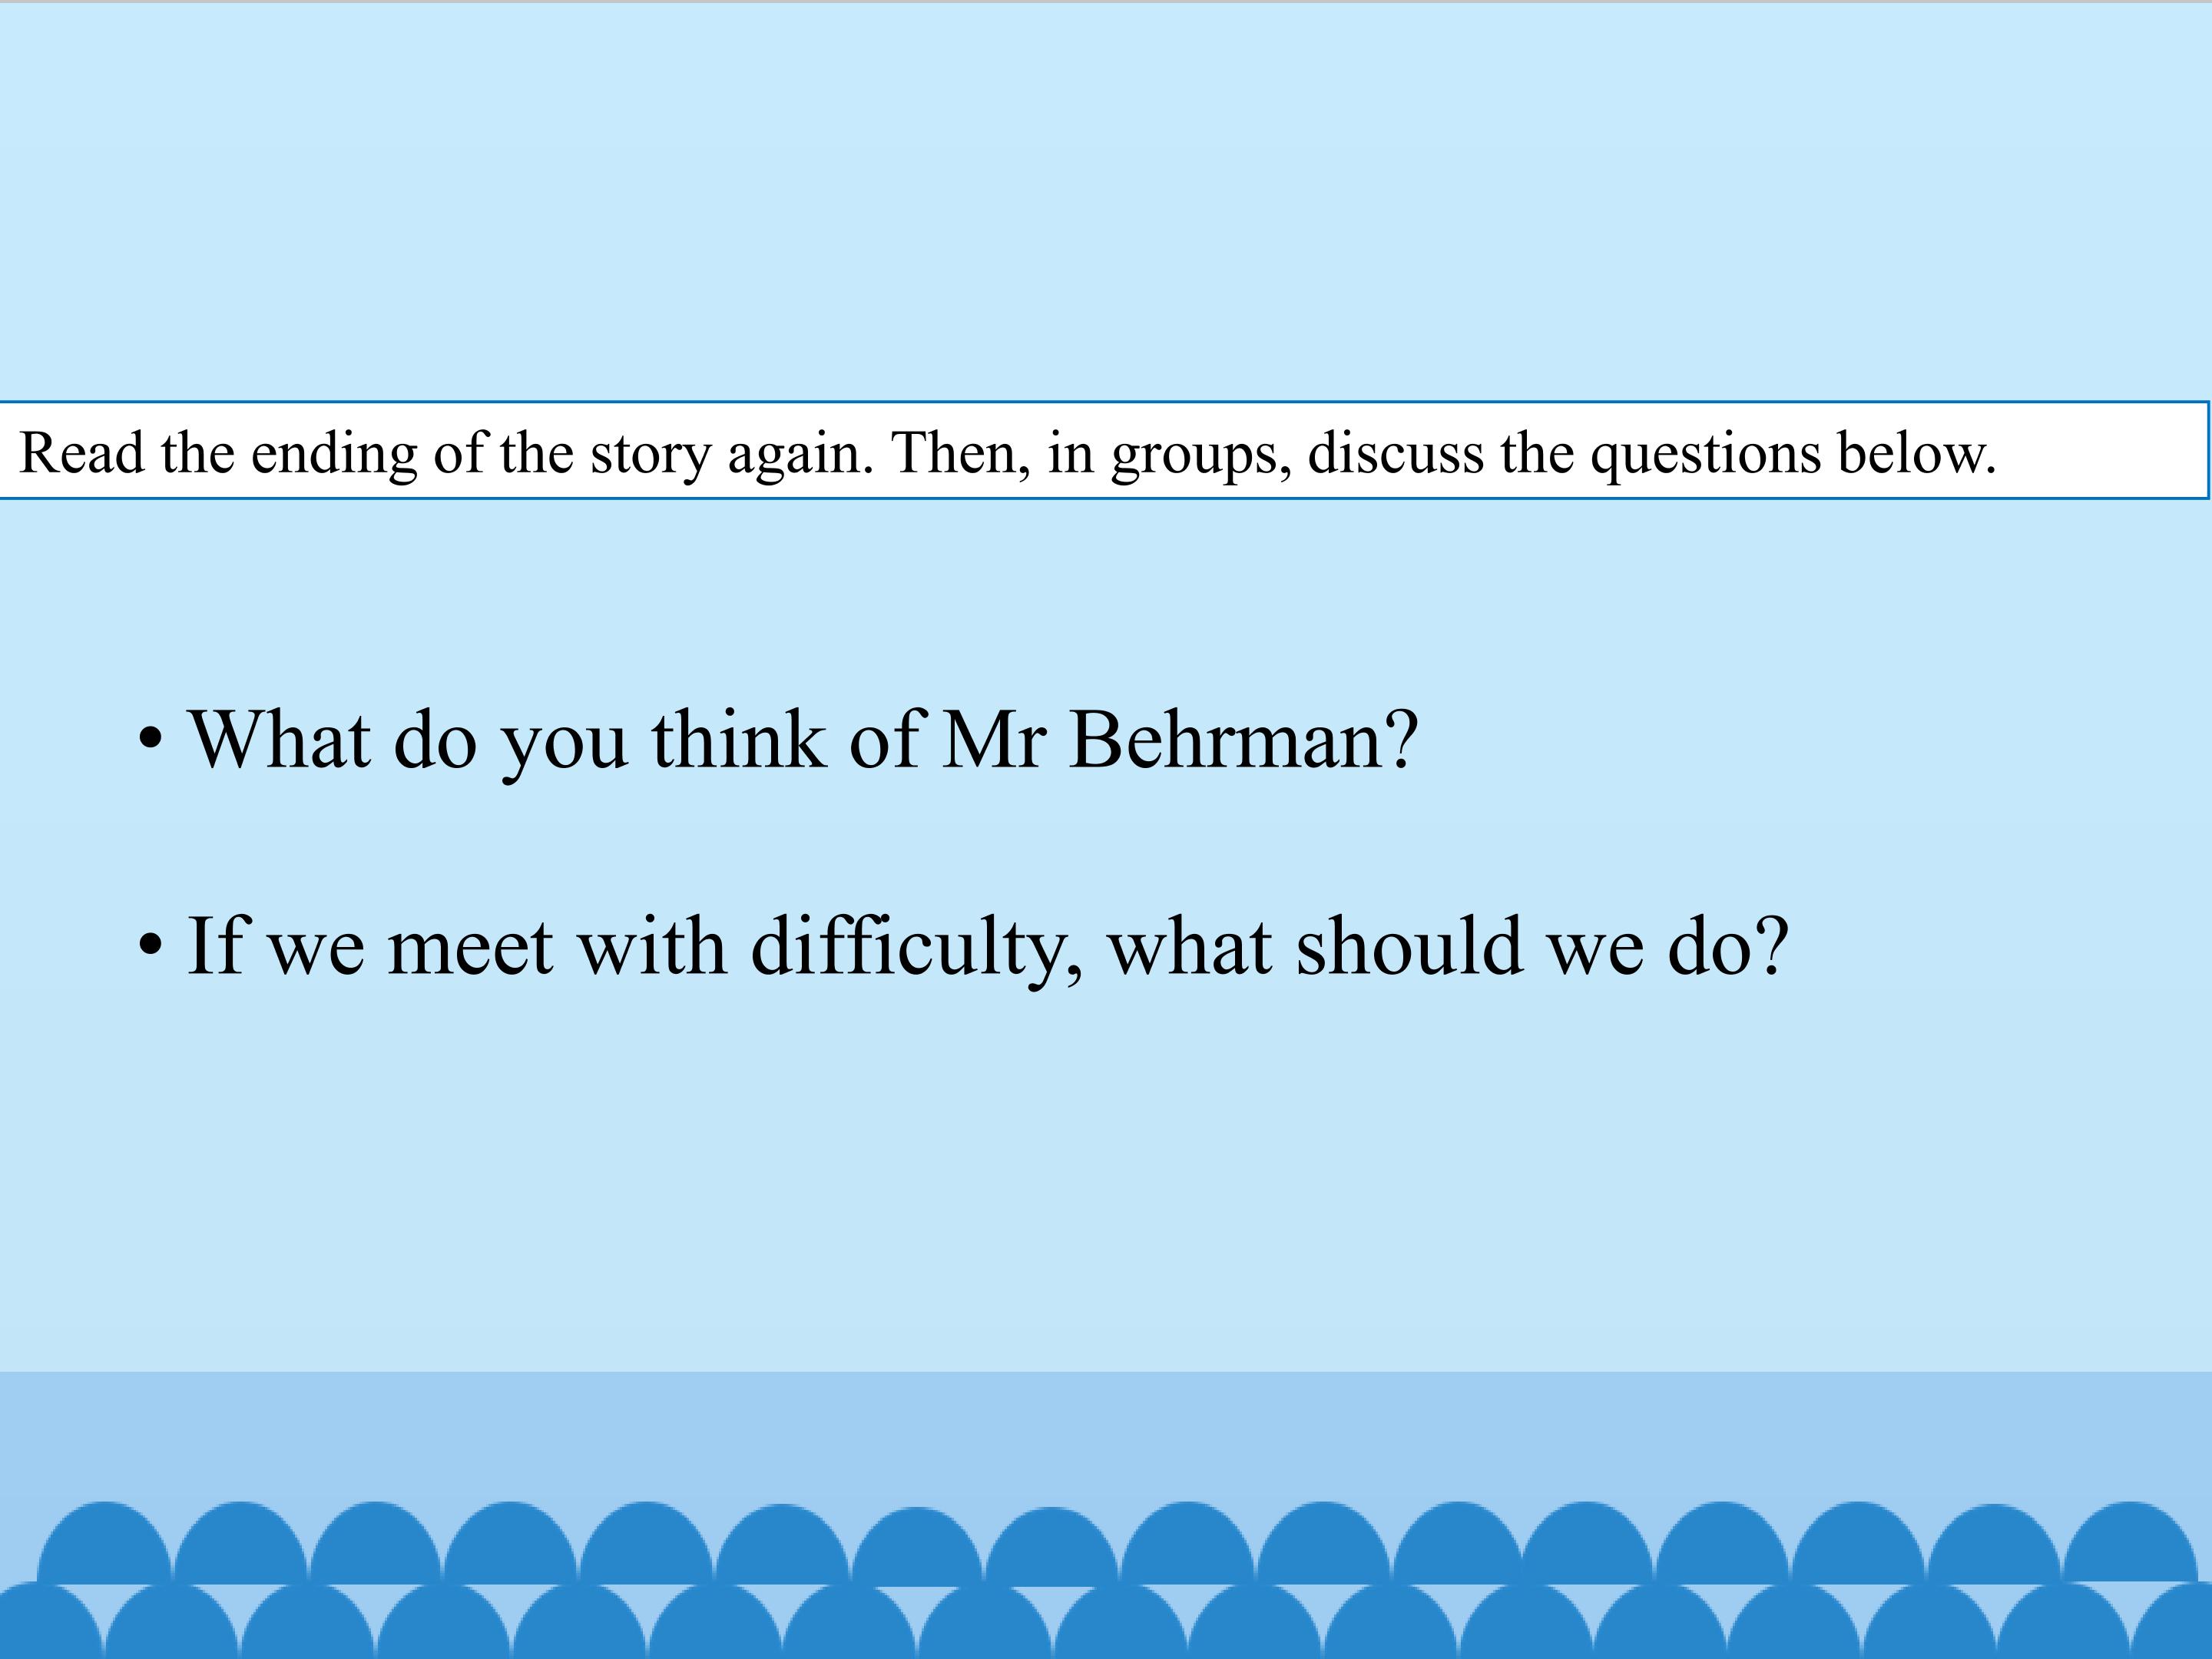This screenshot has height=1659, width=2212.
Task: Click the name "Behrman" in first question
Action: click(x=1225, y=740)
